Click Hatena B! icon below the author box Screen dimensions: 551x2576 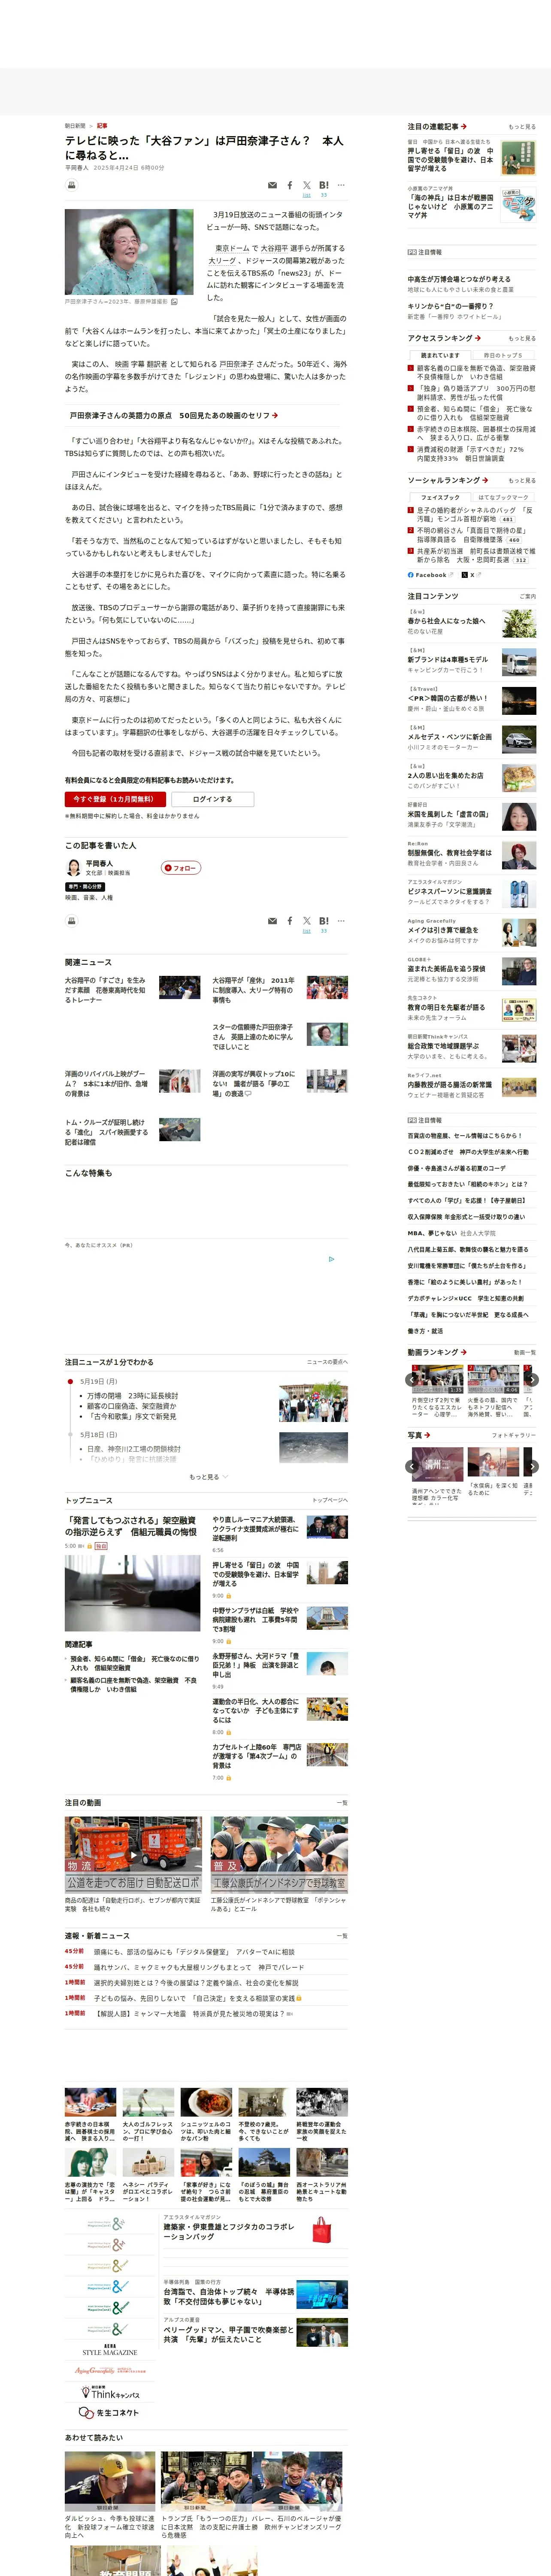tap(324, 921)
